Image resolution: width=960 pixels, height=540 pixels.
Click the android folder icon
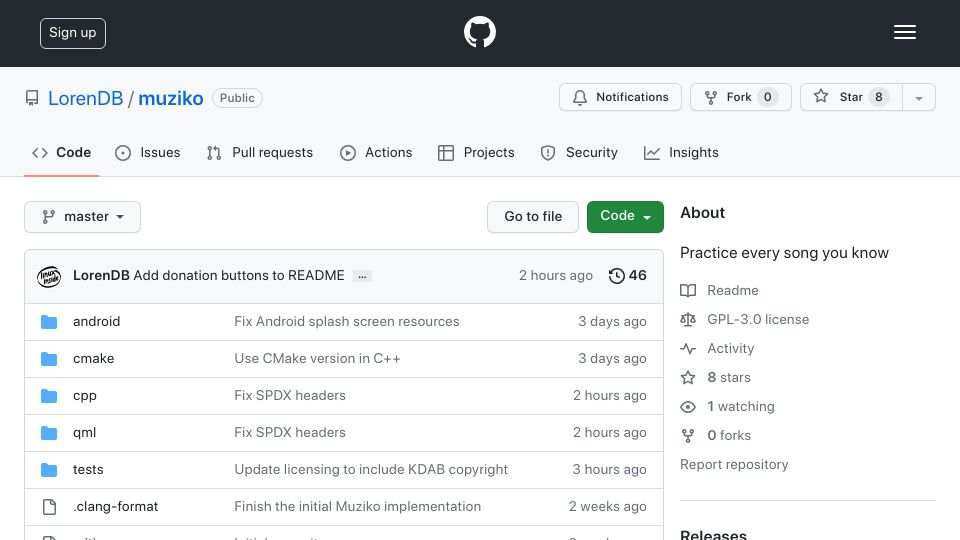(49, 322)
